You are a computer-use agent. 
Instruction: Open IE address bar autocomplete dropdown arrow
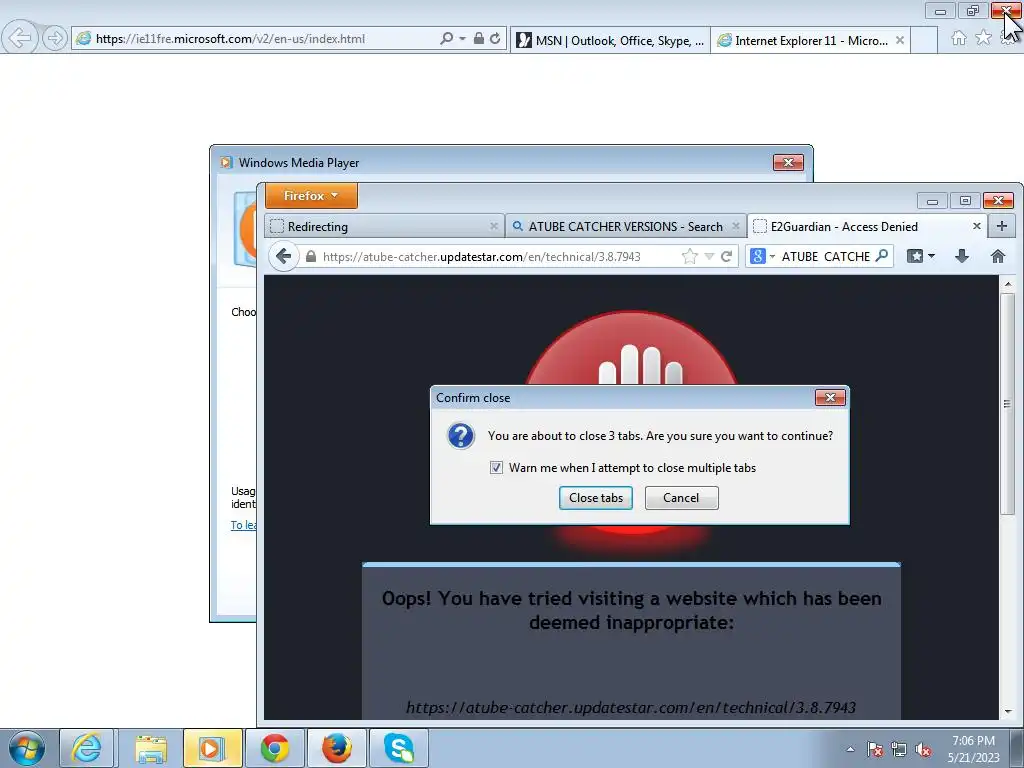pos(462,39)
